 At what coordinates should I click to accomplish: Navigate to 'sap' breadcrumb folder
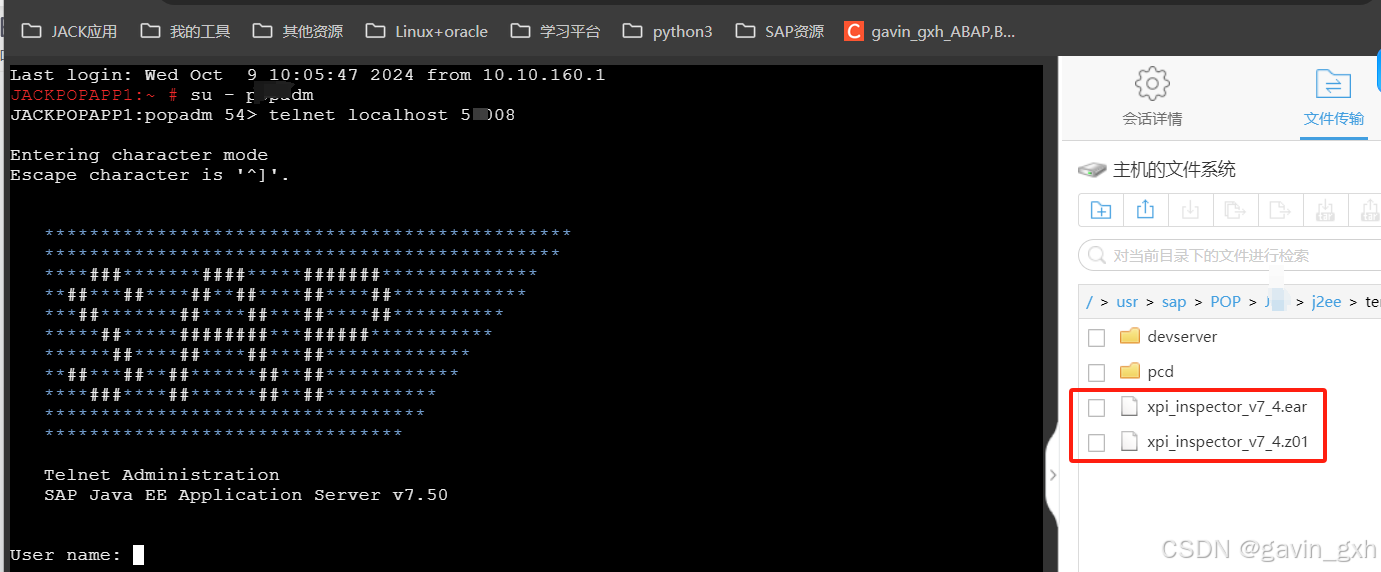tap(1174, 302)
